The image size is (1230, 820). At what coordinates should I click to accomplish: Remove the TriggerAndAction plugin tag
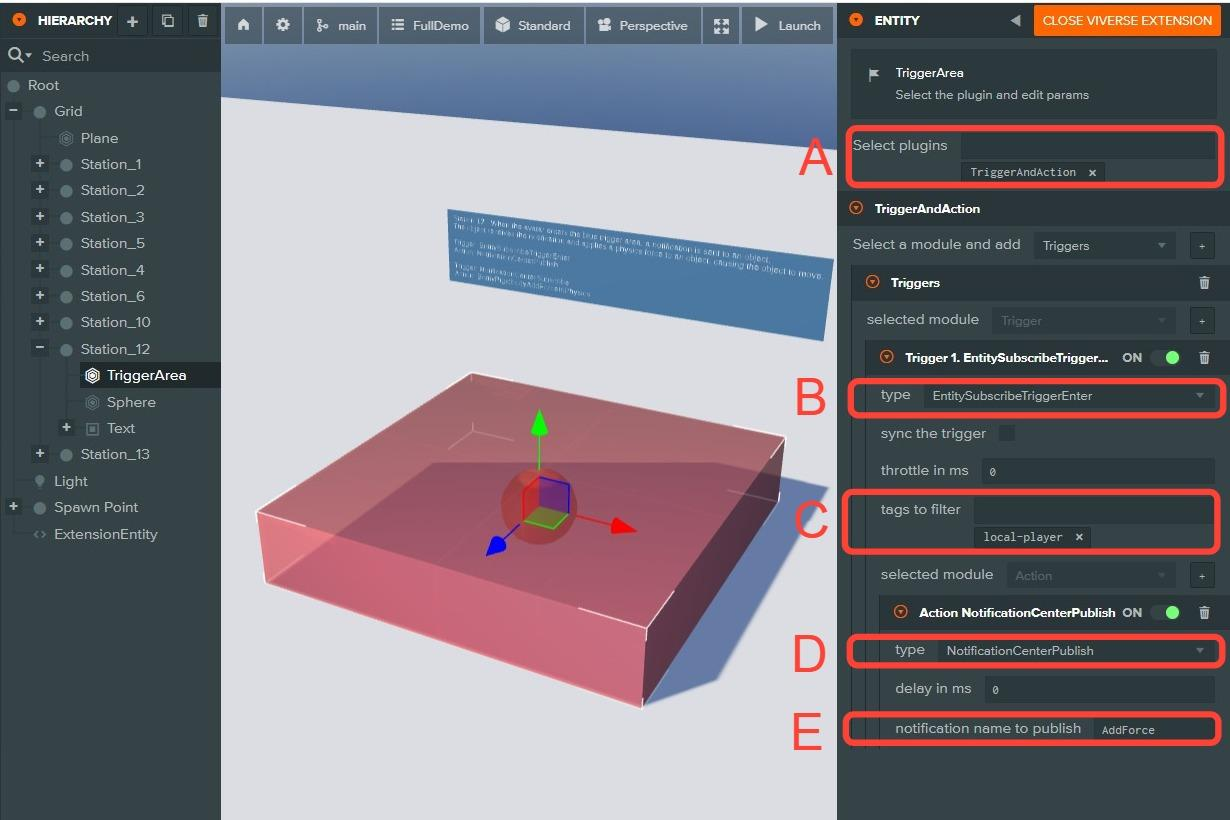point(1092,173)
